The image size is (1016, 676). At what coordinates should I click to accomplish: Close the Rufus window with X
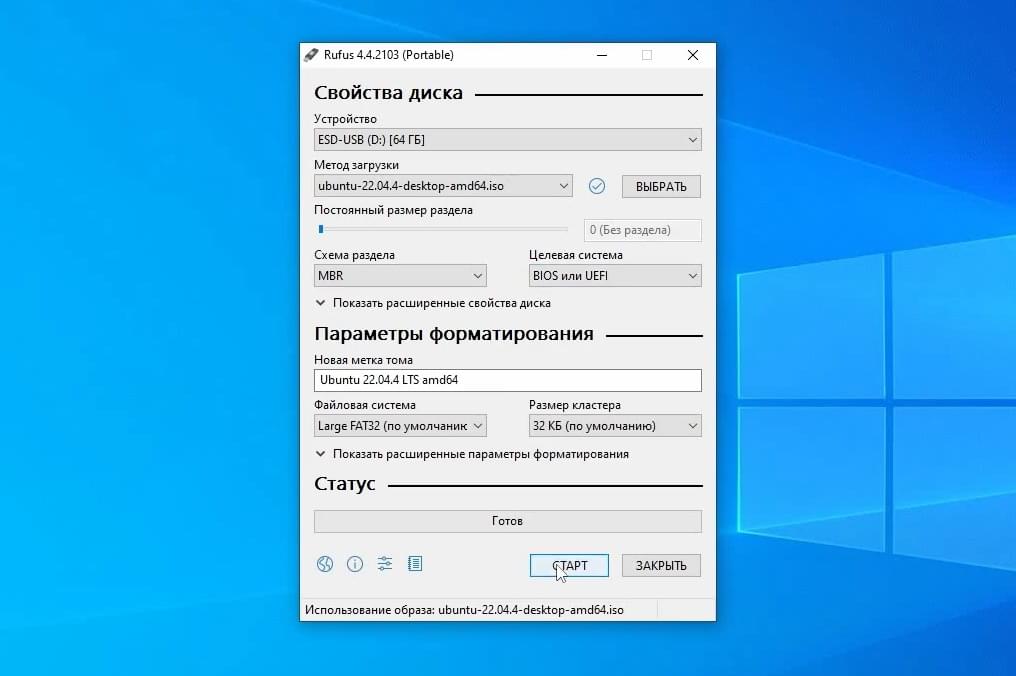(693, 55)
